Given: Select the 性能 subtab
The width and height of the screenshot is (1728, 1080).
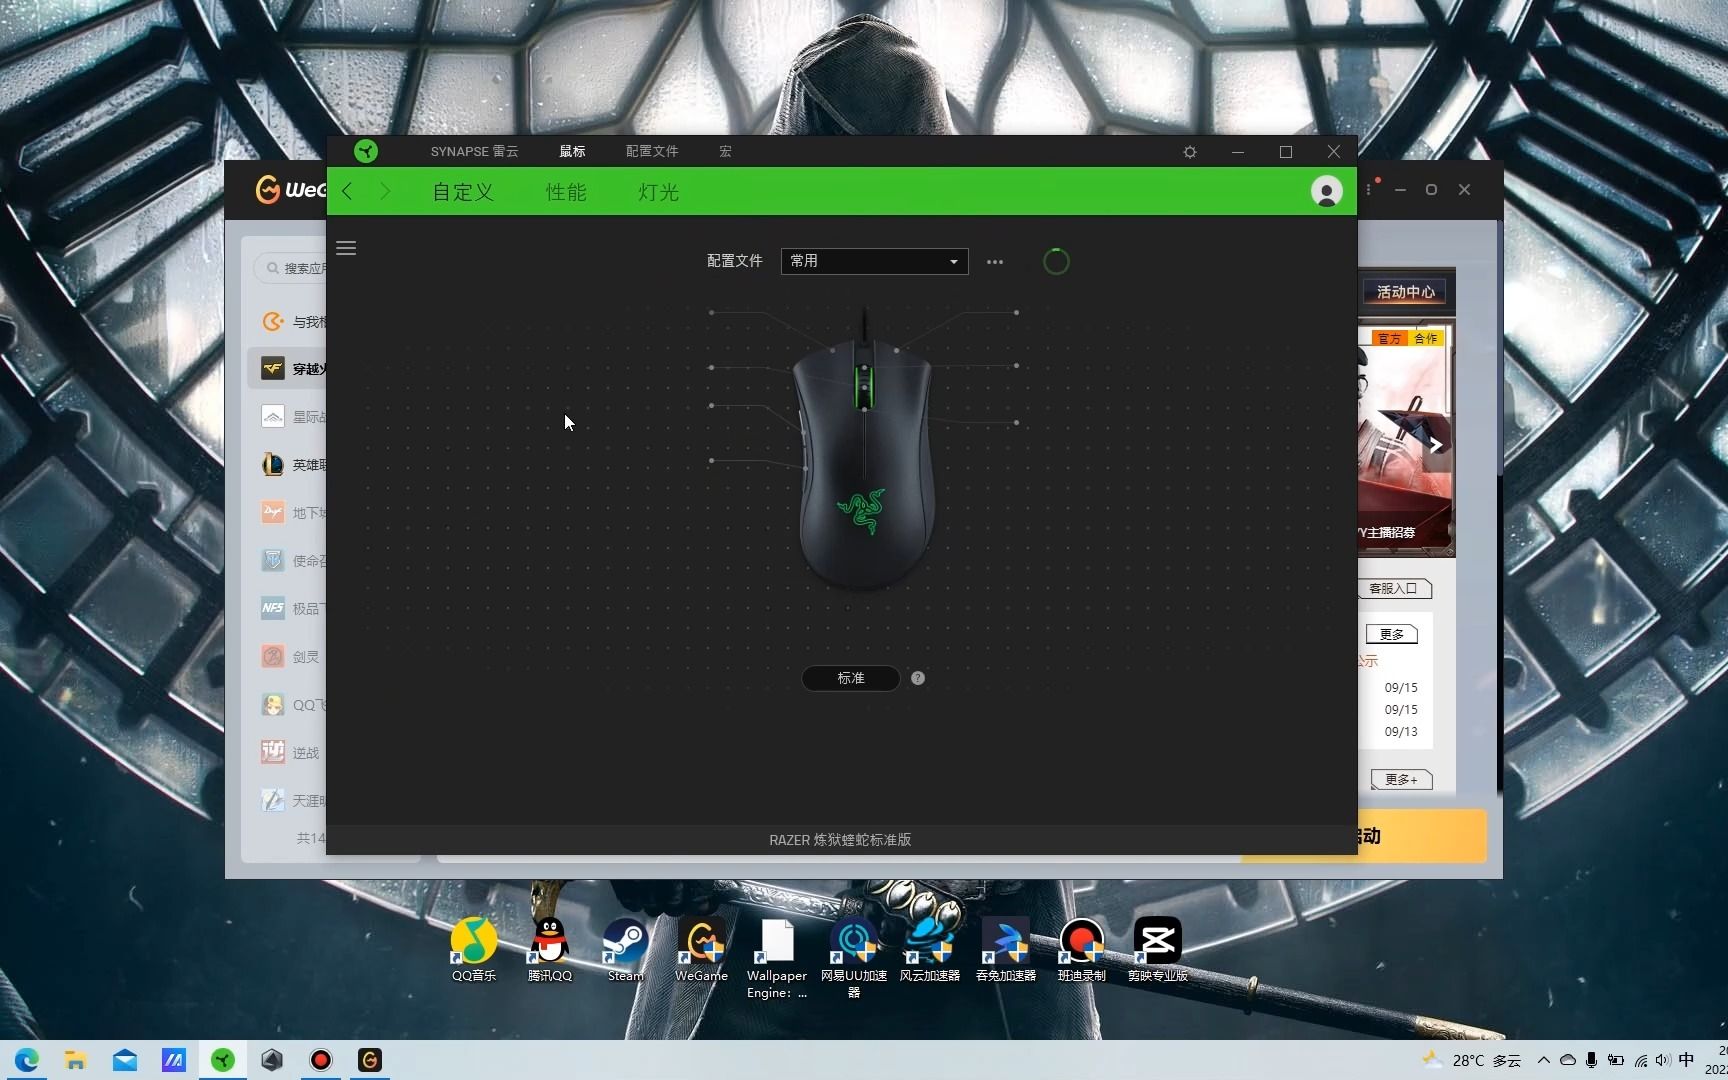Looking at the screenshot, I should tap(566, 192).
